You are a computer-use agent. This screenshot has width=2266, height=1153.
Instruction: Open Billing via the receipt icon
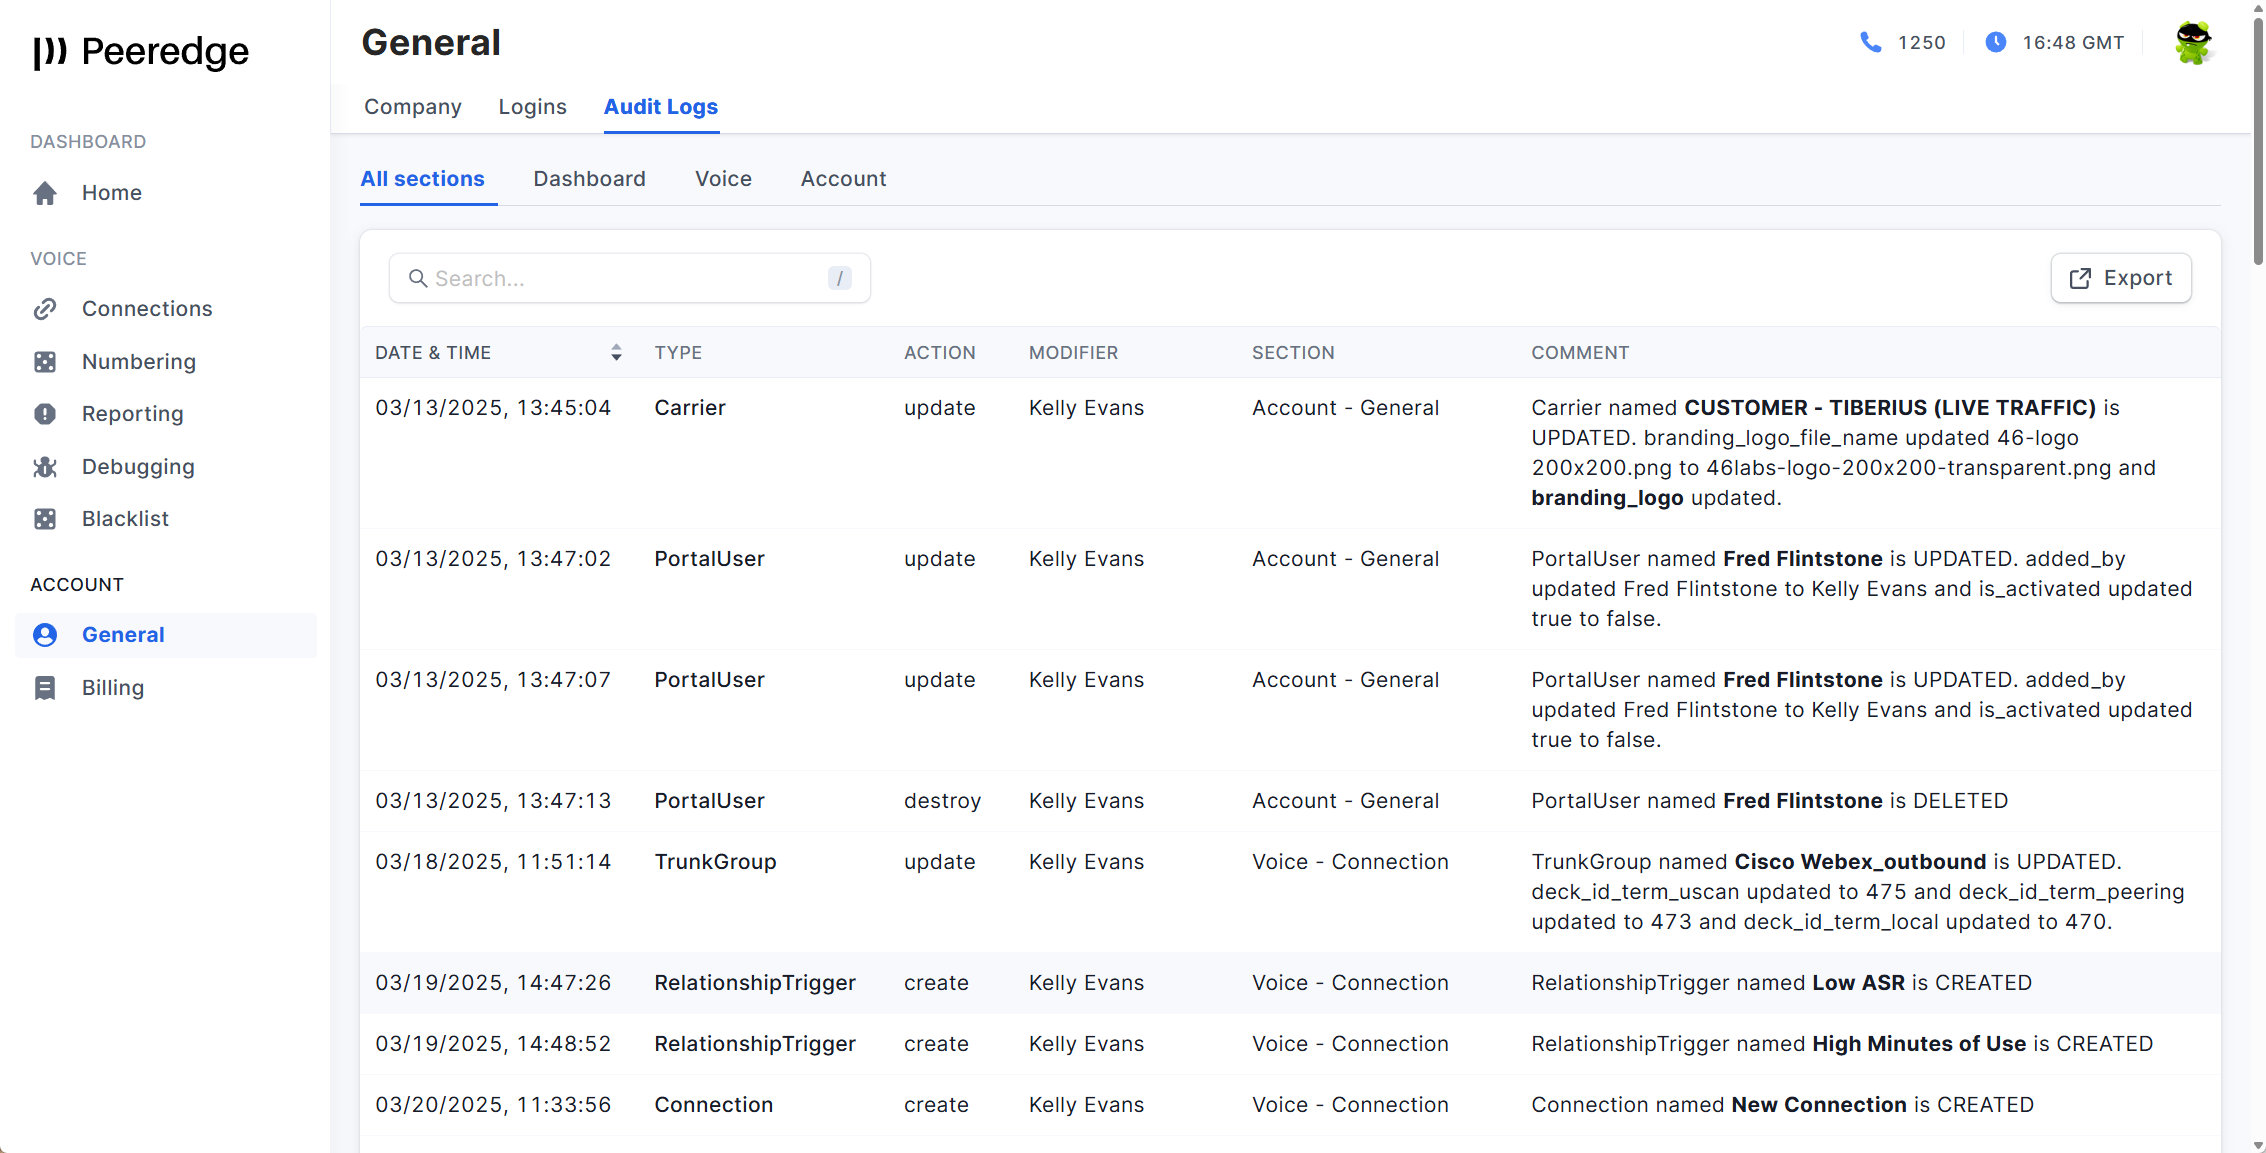[45, 688]
